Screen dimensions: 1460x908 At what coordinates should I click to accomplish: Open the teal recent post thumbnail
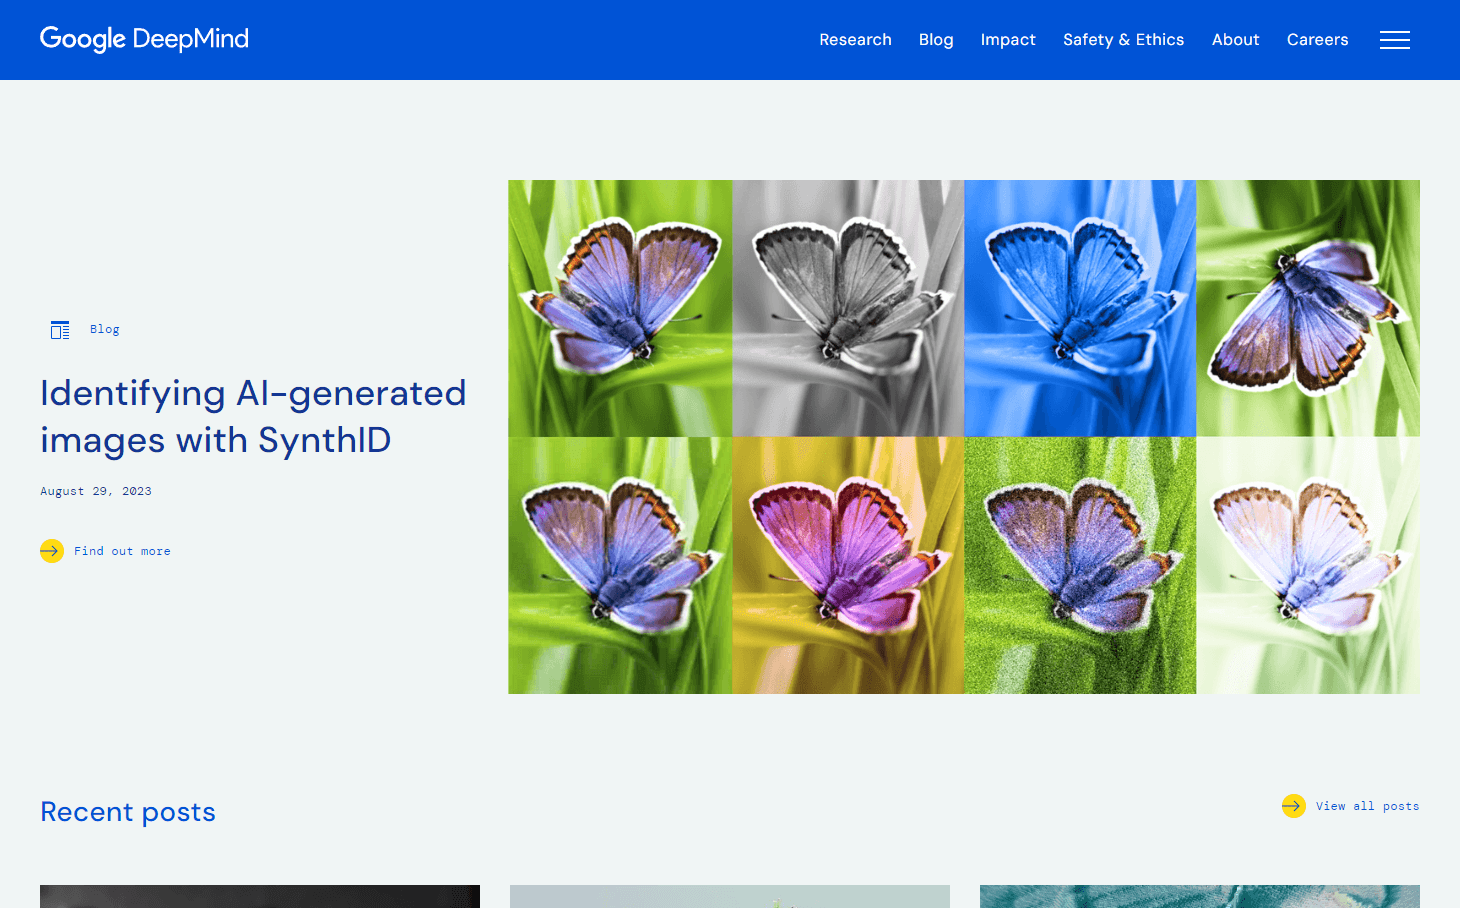coord(1200,896)
